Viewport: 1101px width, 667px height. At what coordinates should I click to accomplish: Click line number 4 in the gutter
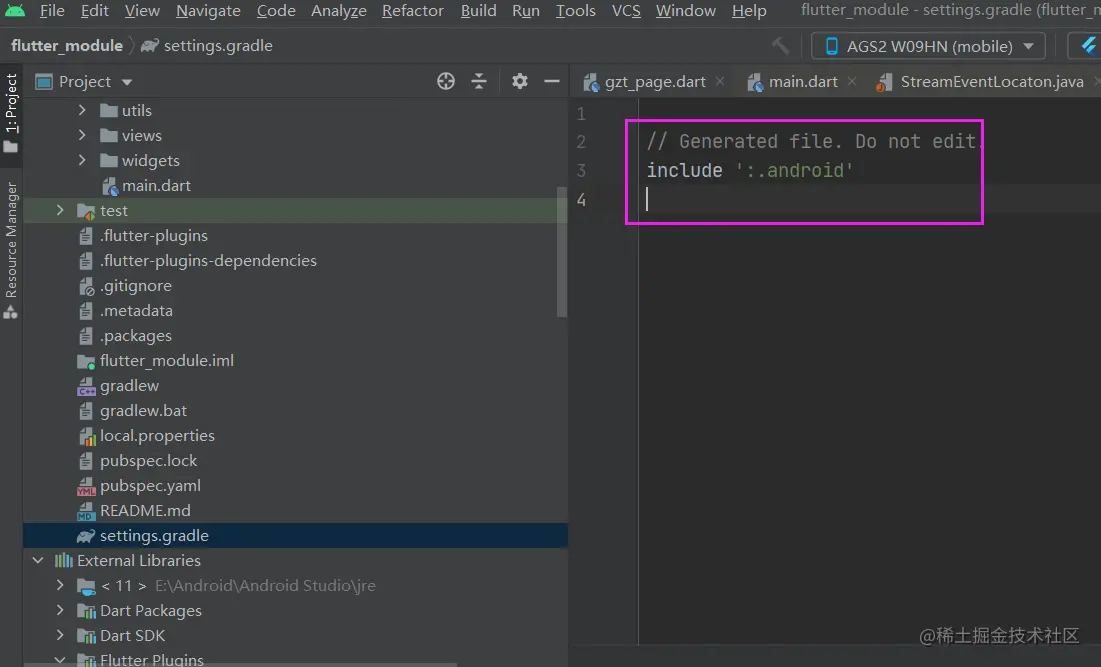click(581, 200)
